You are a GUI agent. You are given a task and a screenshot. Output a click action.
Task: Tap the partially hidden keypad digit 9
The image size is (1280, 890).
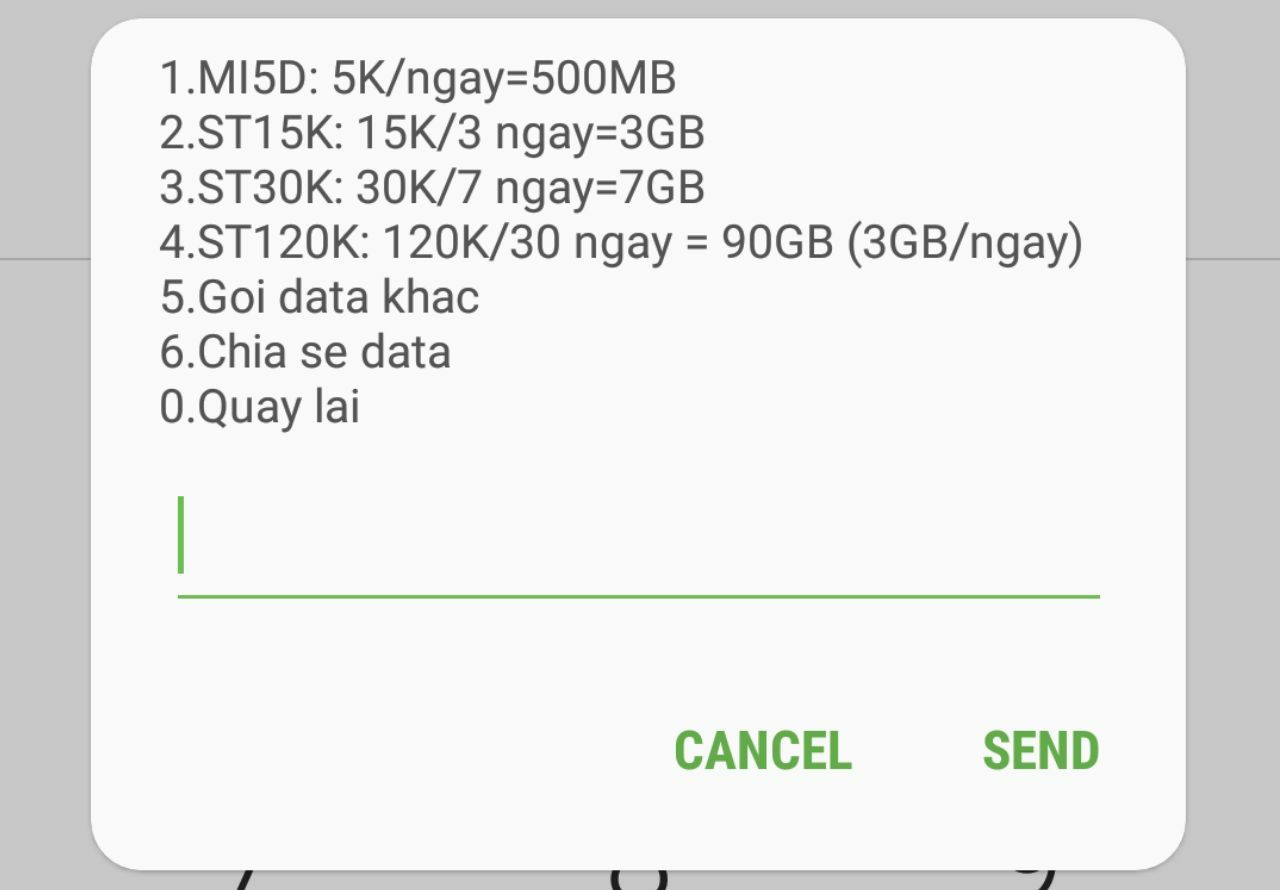click(x=1035, y=880)
